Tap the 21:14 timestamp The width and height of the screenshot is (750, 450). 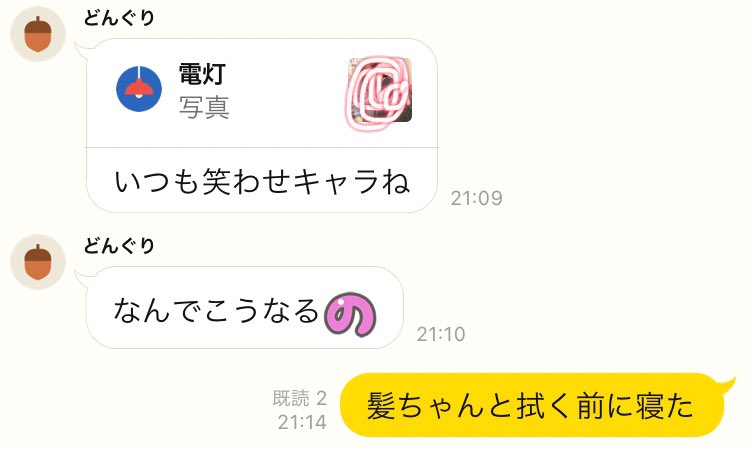tap(302, 422)
